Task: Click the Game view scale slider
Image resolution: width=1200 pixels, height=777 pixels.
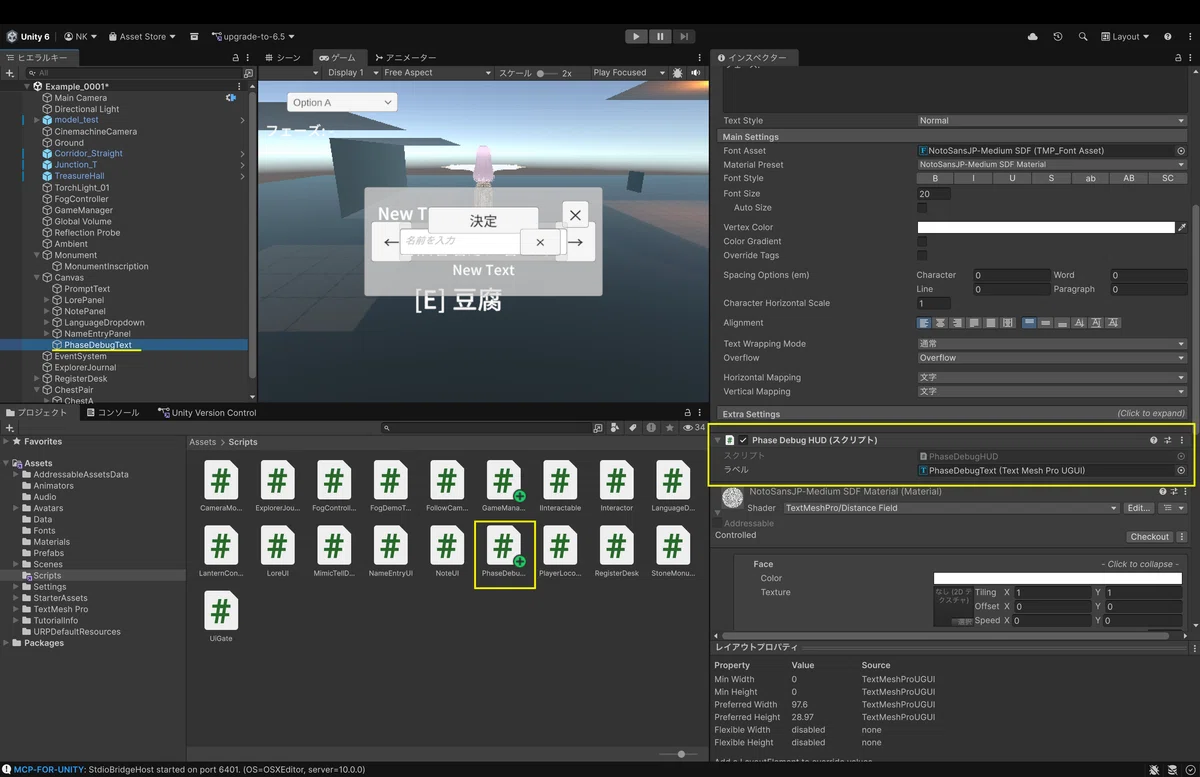Action: (547, 73)
